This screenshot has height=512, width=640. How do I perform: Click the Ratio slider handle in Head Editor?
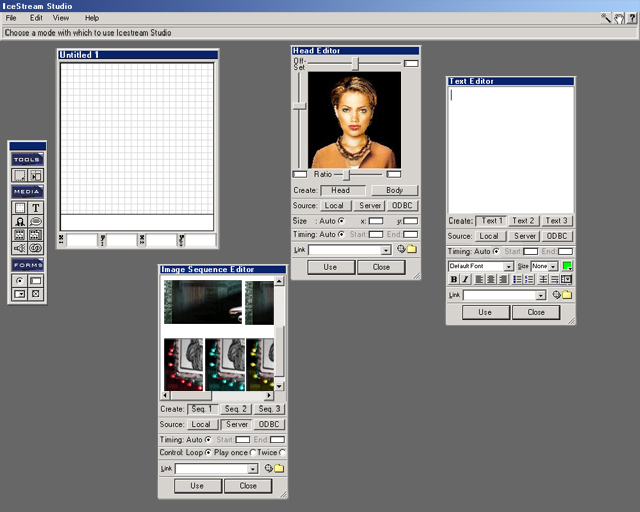coord(346,175)
